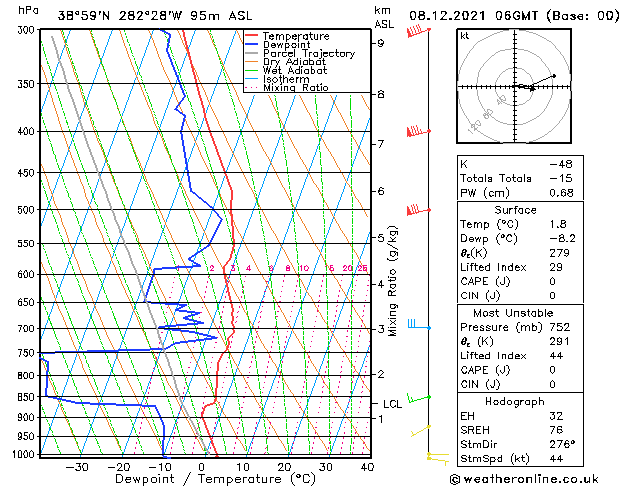This screenshot has height=486, width=629.
Task: Click the Parcel Trajectory legend label
Action: (308, 54)
